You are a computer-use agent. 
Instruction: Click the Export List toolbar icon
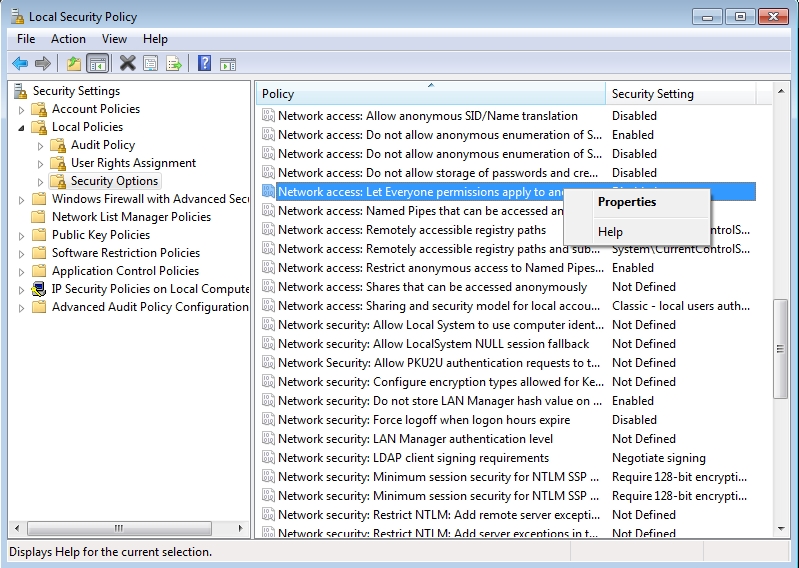point(174,64)
